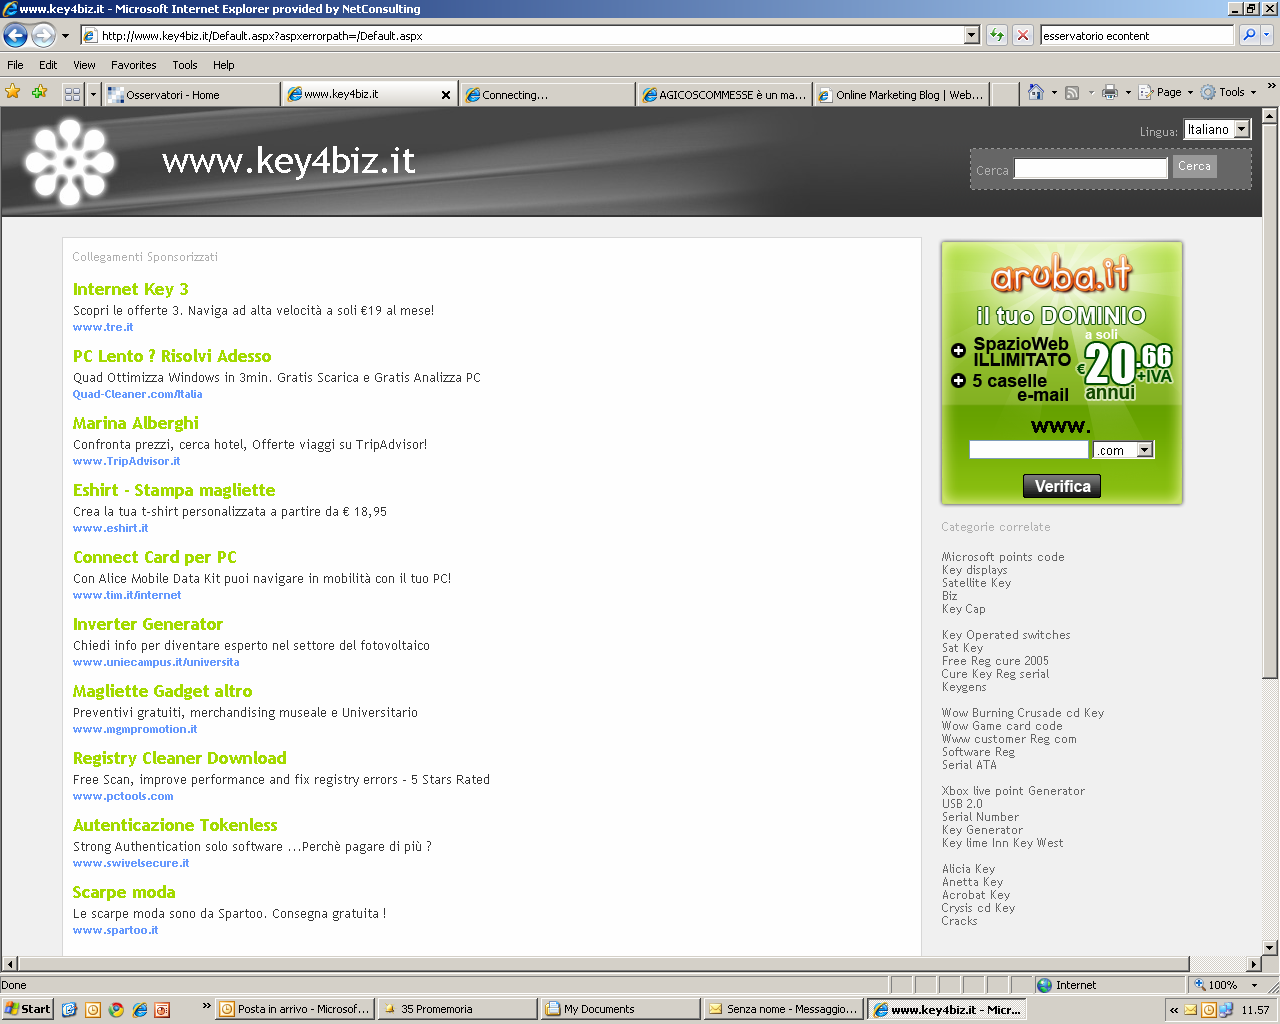This screenshot has width=1280, height=1024.
Task: Go forward with the Forward arrow button
Action: tap(43, 36)
